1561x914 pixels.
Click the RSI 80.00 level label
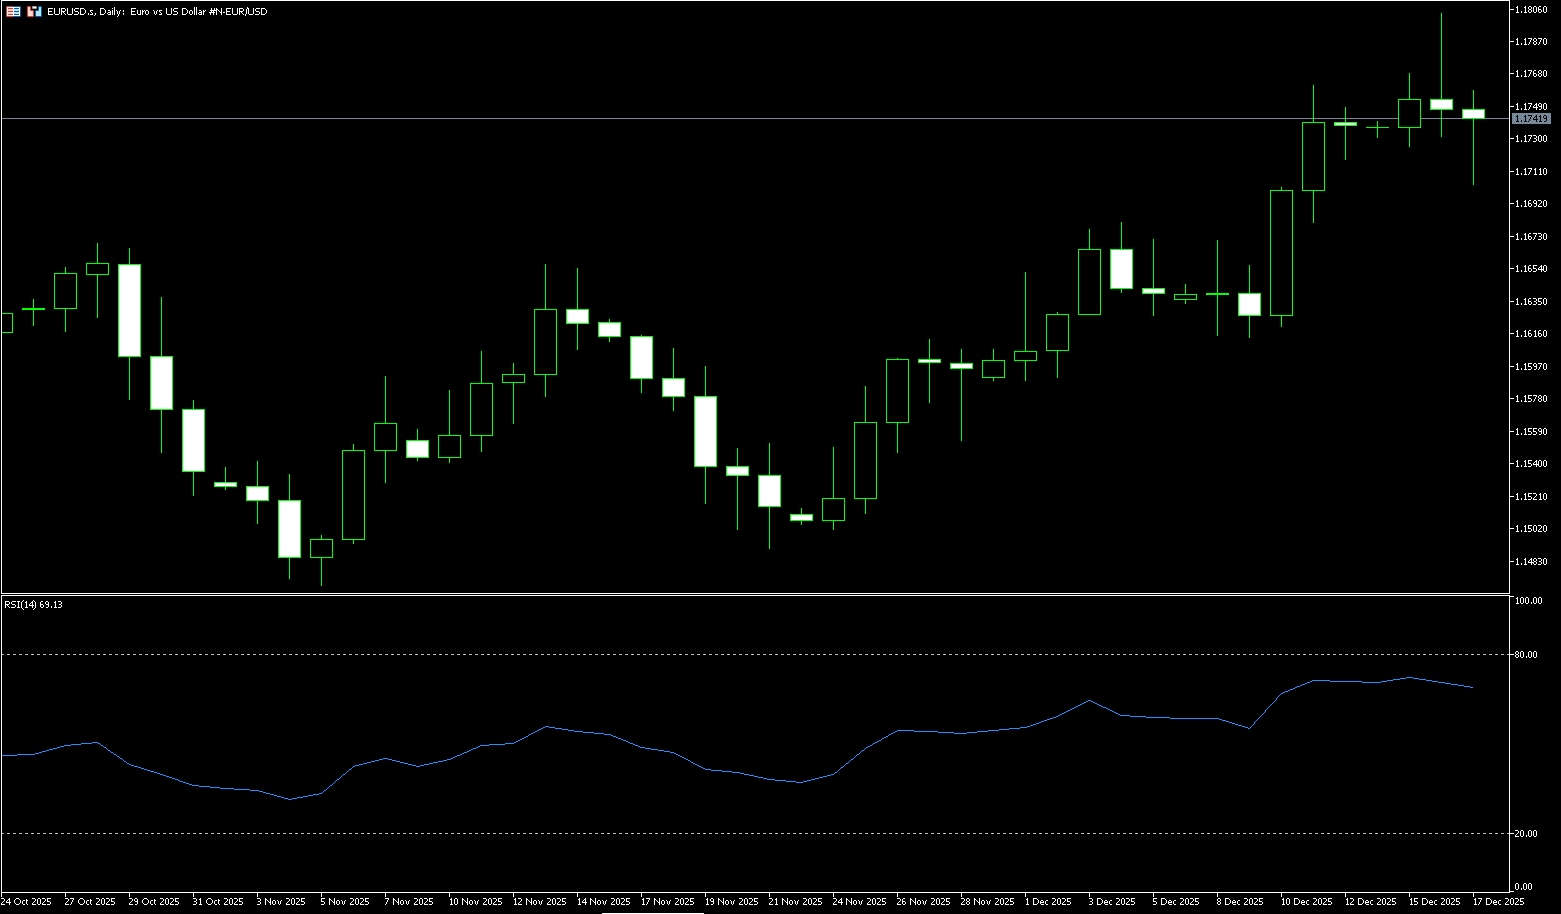(1526, 655)
